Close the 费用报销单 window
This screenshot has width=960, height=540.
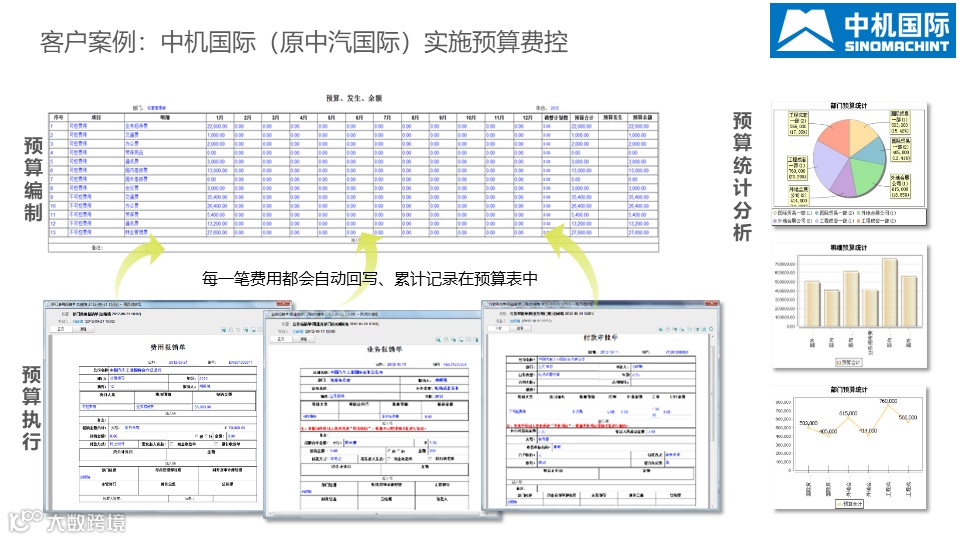283,304
